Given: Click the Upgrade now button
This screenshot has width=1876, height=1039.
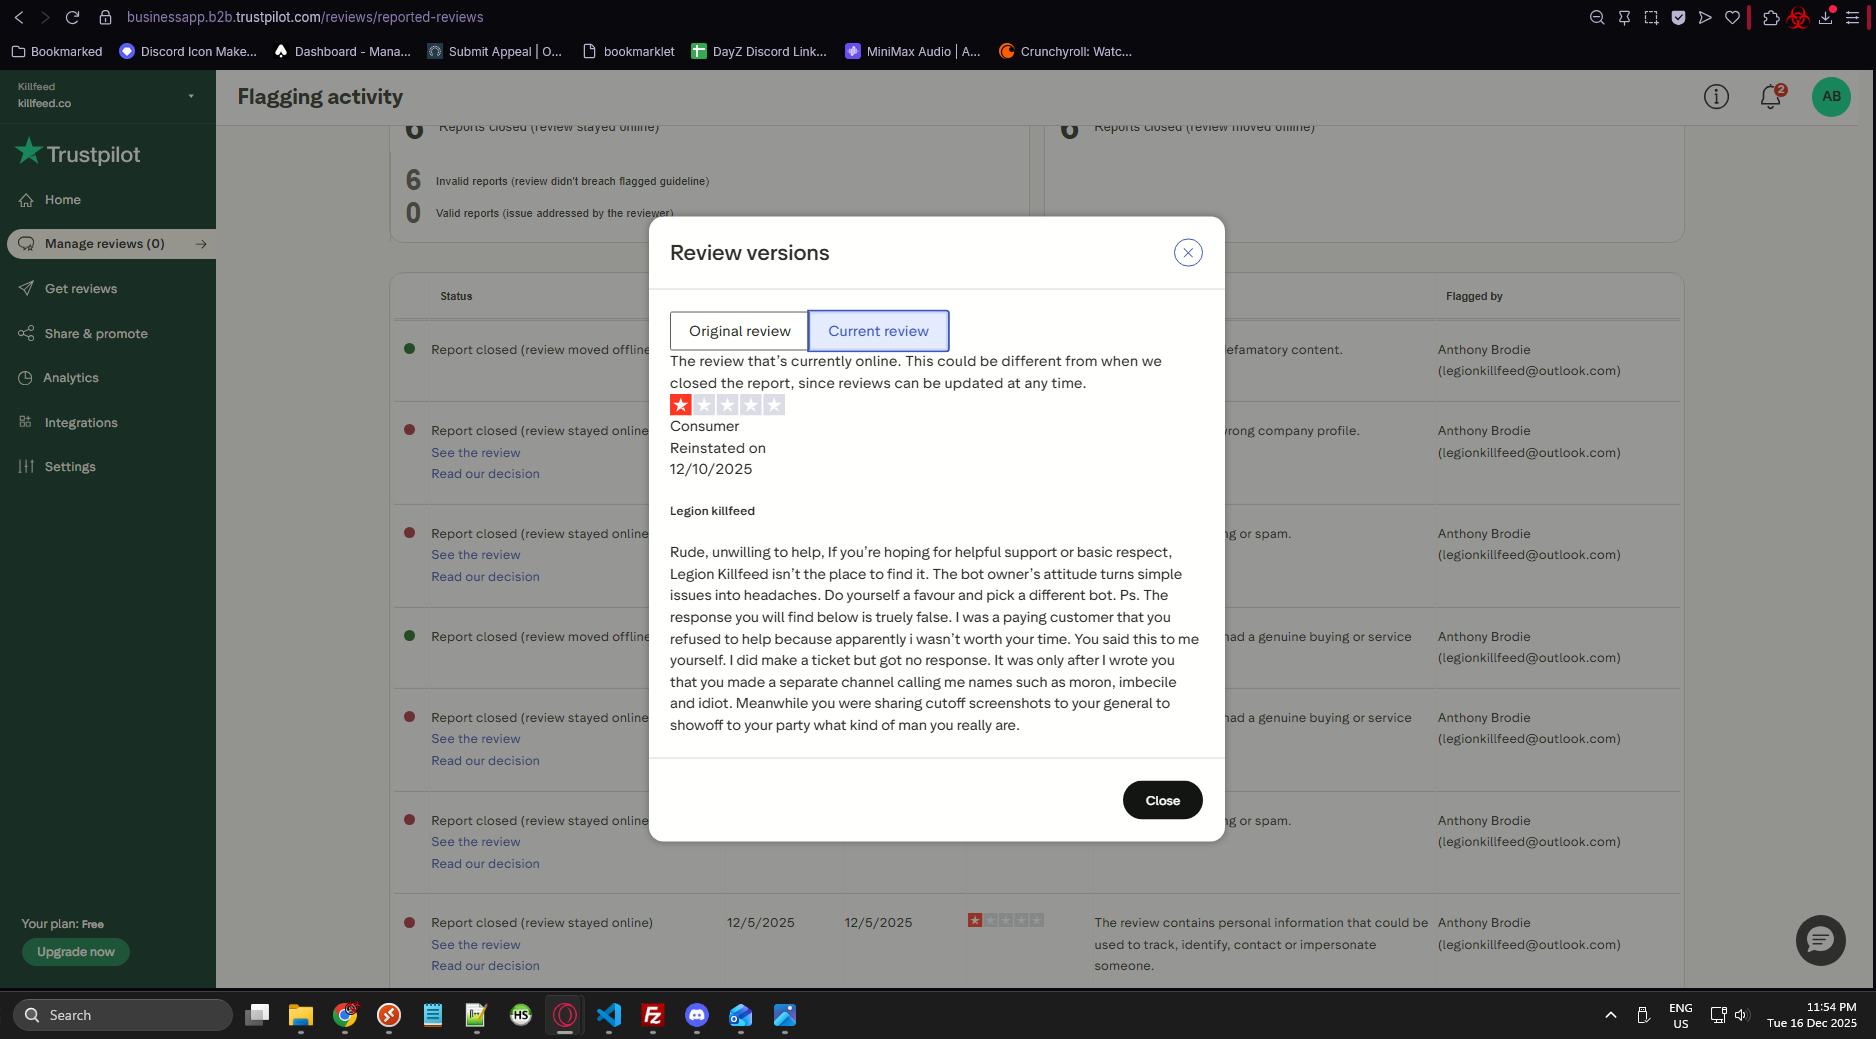Looking at the screenshot, I should pyautogui.click(x=76, y=952).
